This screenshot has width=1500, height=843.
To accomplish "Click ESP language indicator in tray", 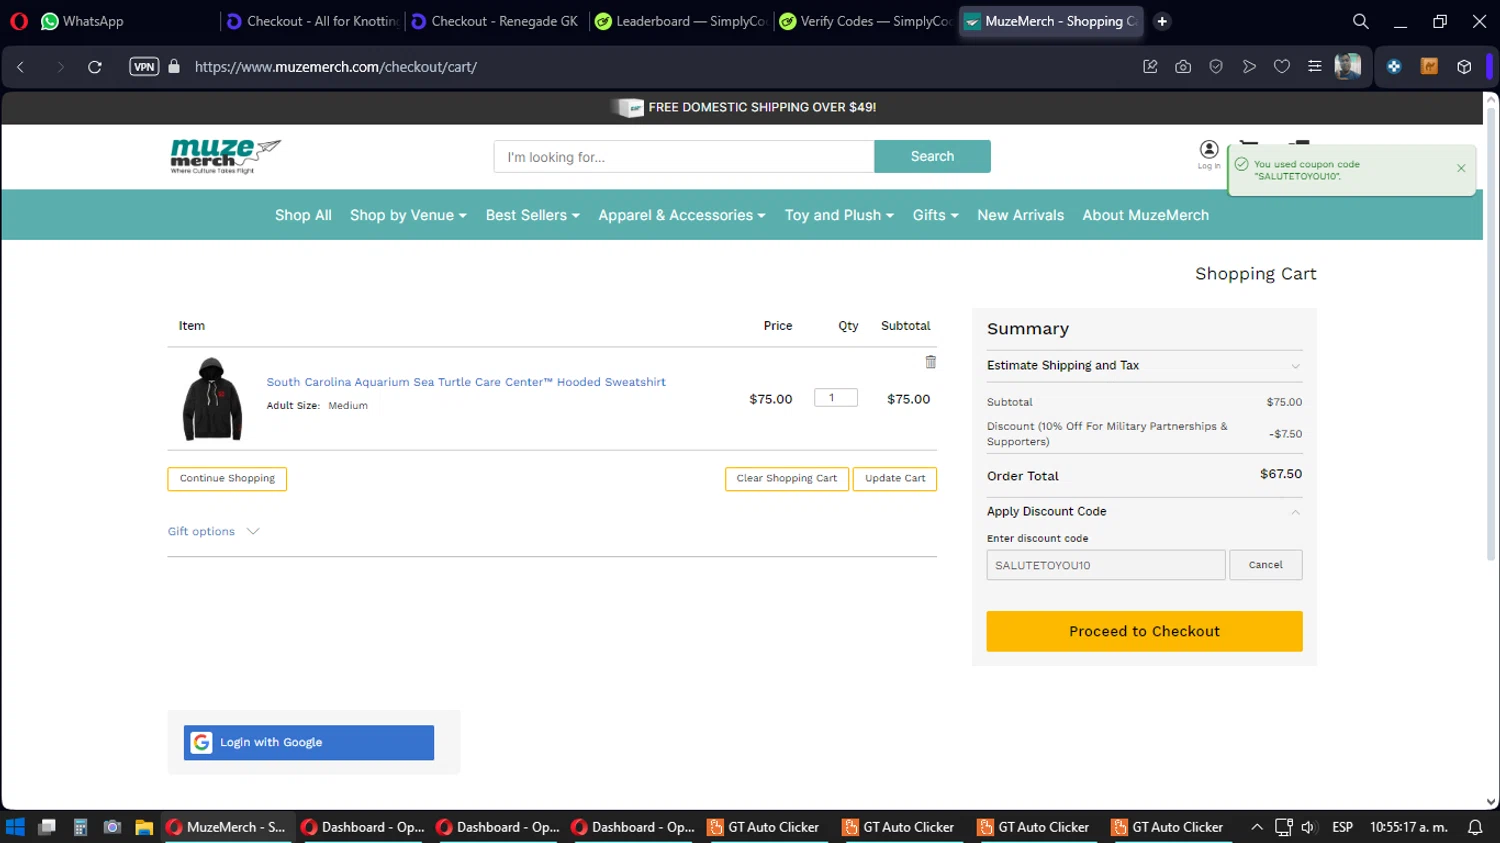I will 1342,827.
